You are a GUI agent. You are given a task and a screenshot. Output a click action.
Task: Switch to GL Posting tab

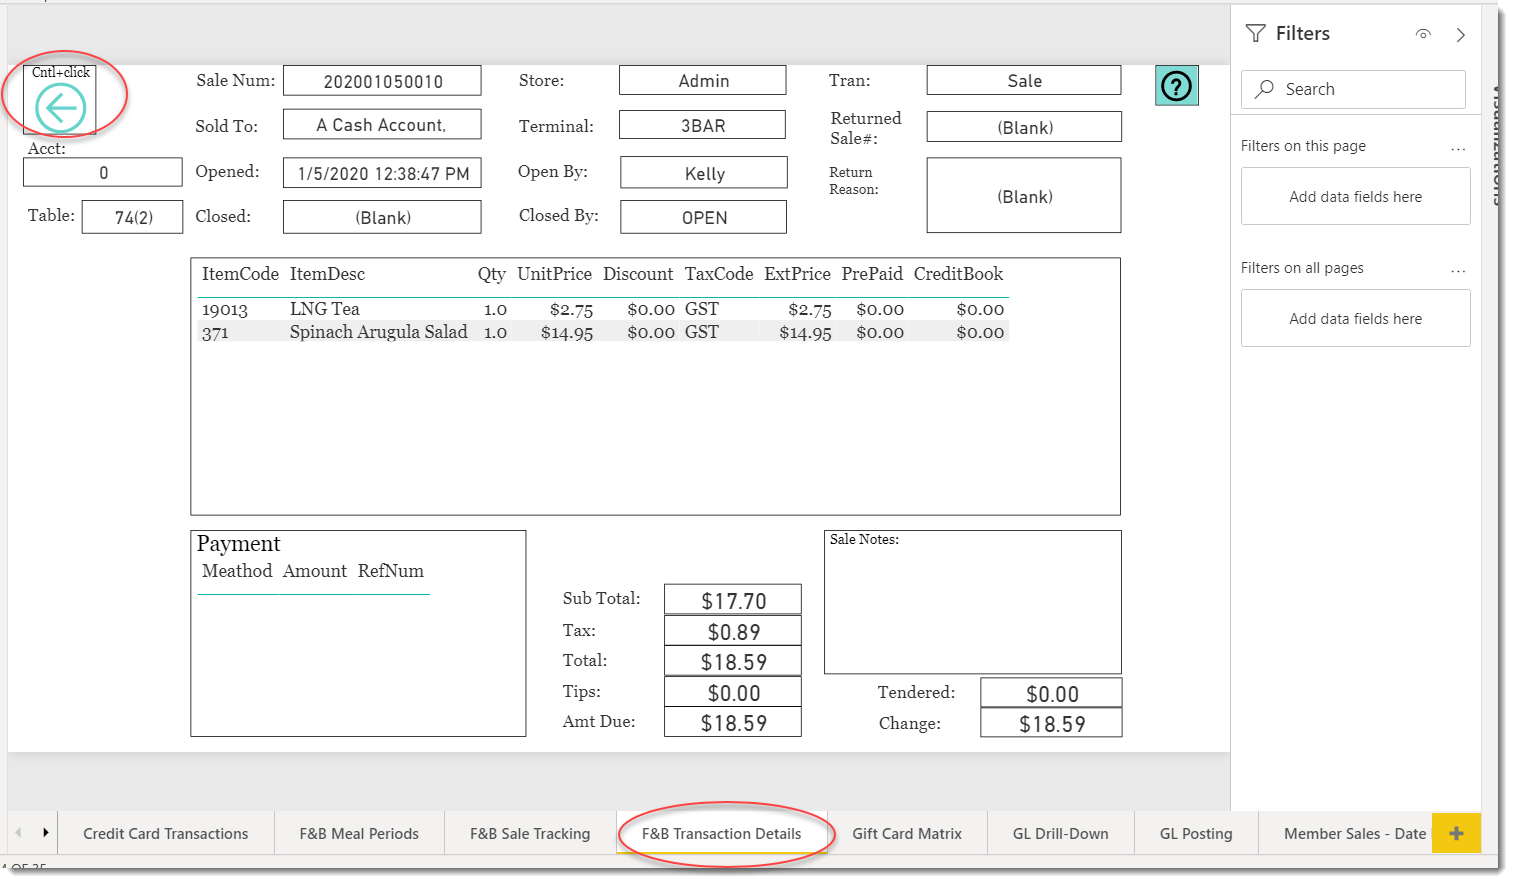pos(1196,833)
